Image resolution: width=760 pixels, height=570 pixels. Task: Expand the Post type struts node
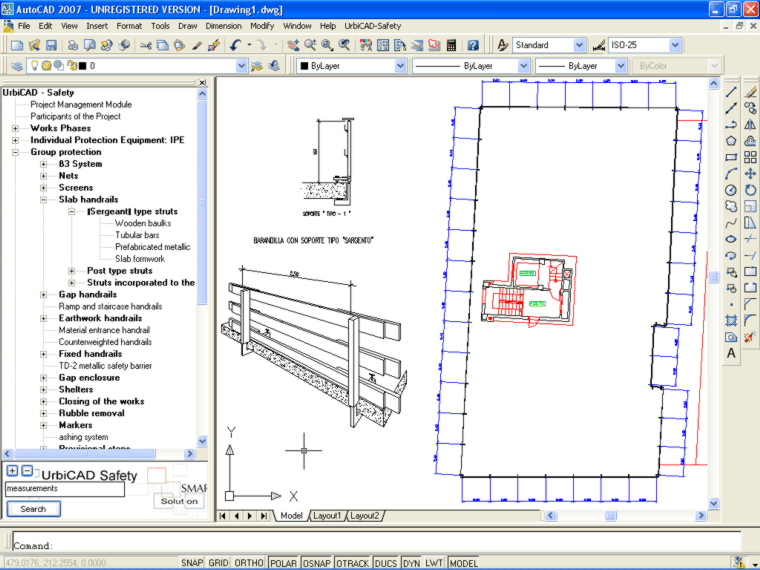(x=72, y=271)
